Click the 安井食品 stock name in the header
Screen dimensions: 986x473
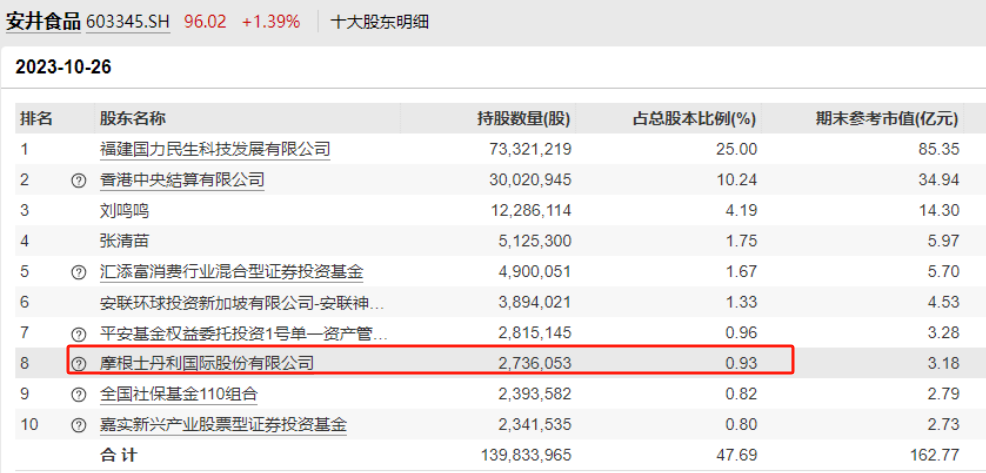(x=43, y=21)
